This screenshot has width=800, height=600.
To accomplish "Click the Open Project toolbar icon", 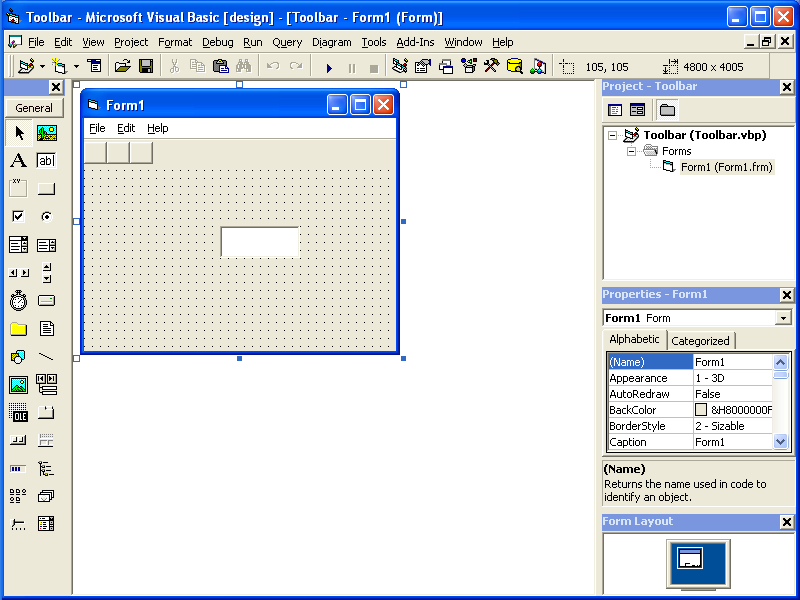I will pyautogui.click(x=122, y=66).
